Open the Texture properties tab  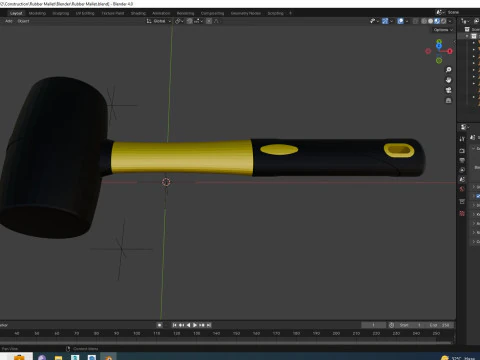[462, 213]
